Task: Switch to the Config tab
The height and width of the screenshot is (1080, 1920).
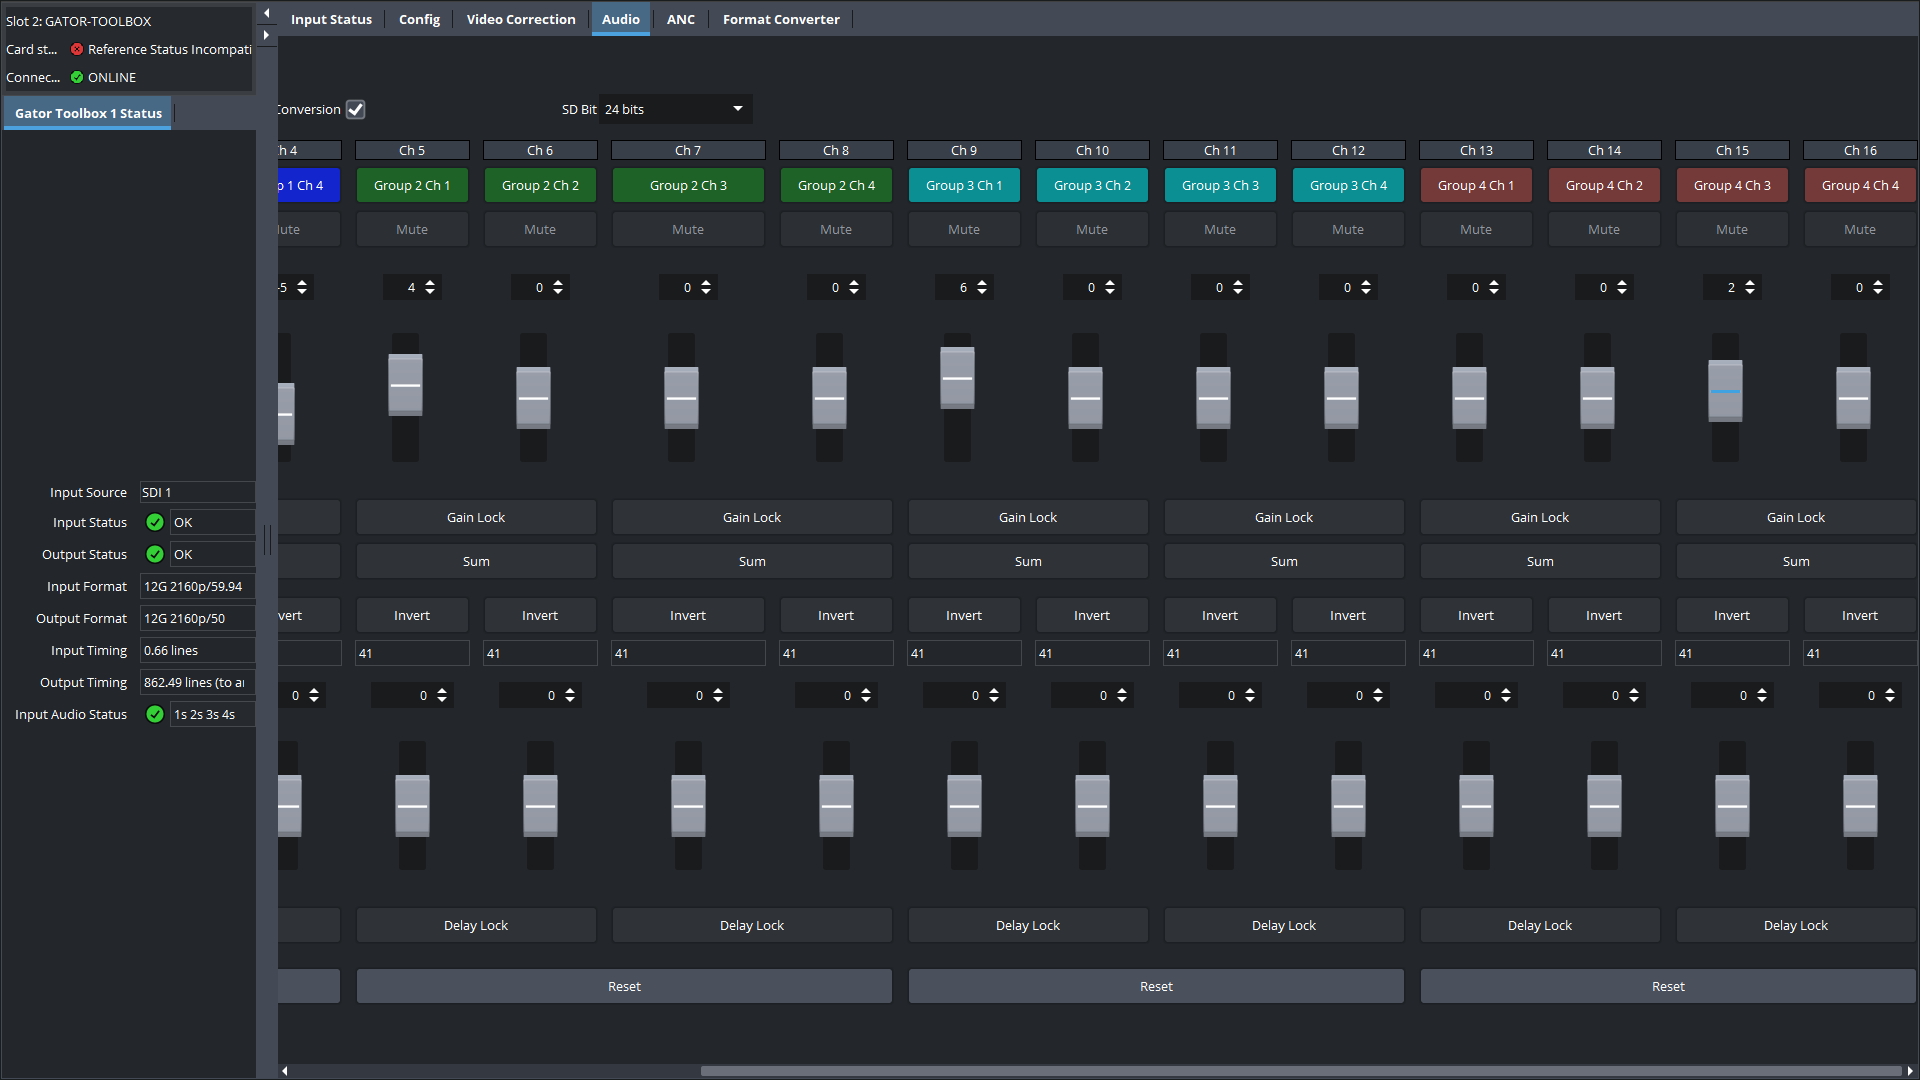Action: [x=419, y=19]
